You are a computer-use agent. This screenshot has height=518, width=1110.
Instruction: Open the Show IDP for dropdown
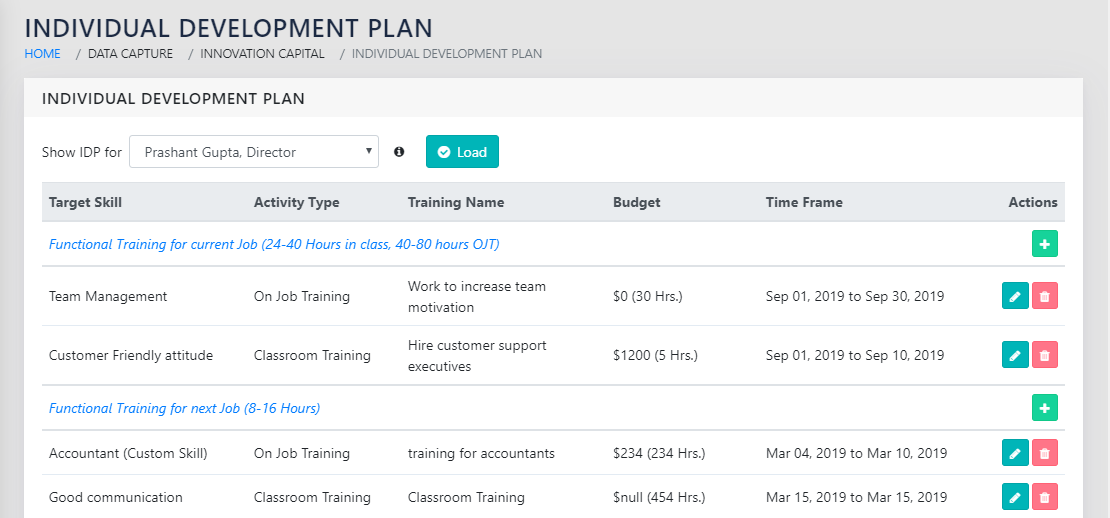click(254, 152)
